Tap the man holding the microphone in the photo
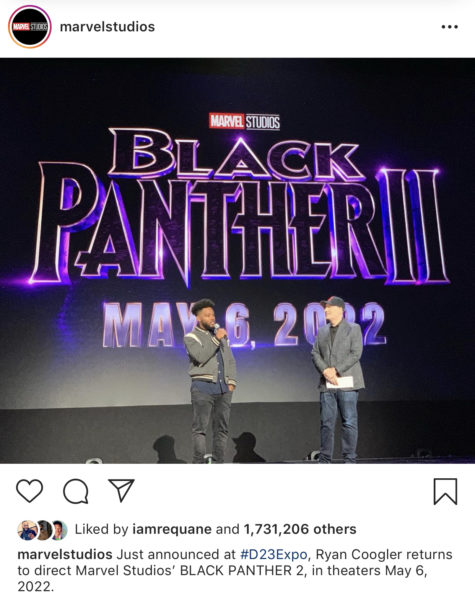The height and width of the screenshot is (600, 475). pos(211,381)
